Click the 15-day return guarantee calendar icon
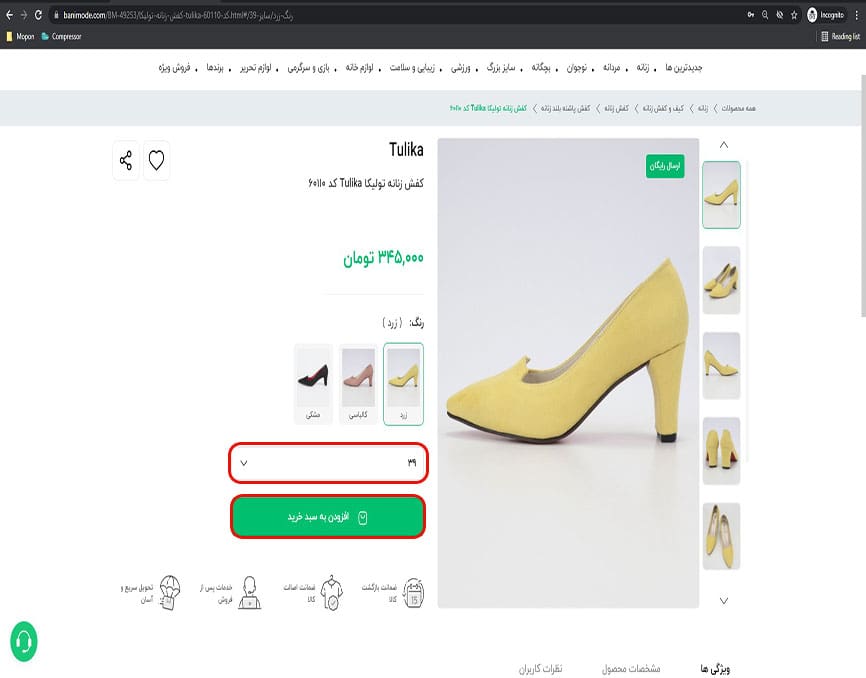This screenshot has height=678, width=866. click(x=414, y=594)
